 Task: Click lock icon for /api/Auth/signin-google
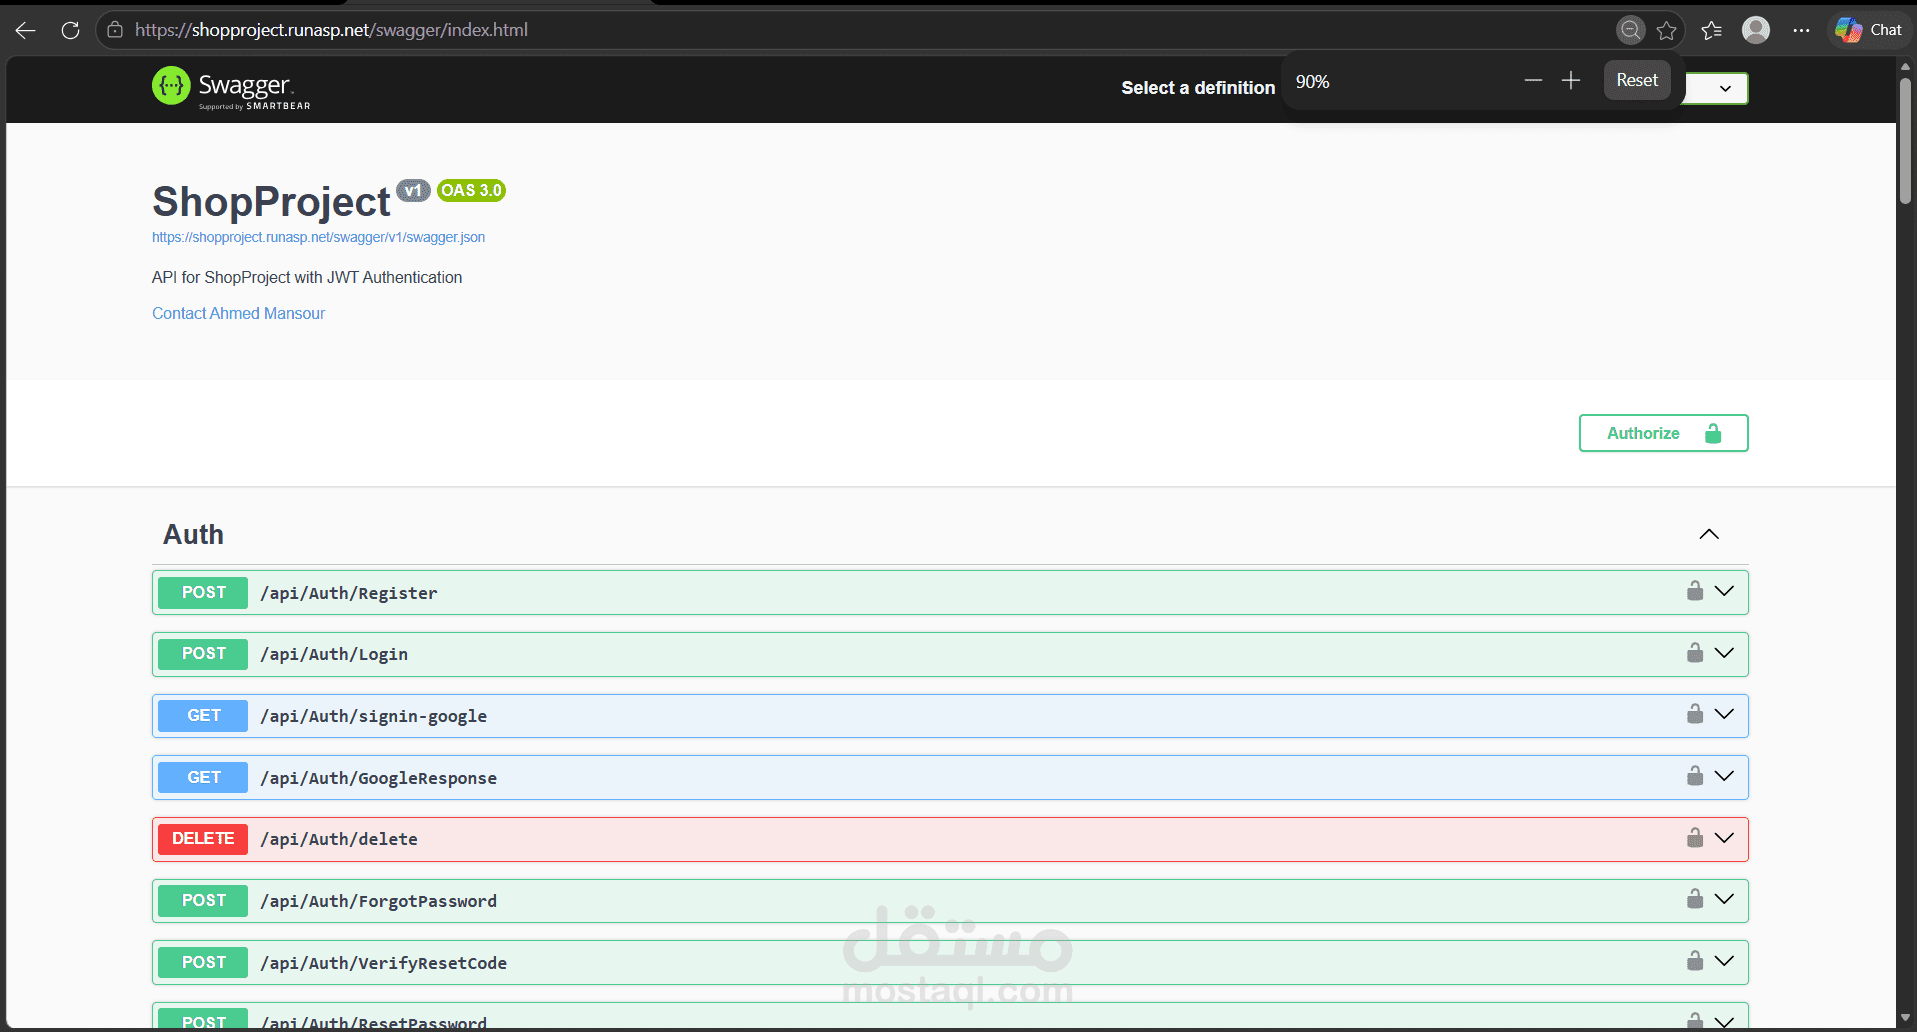click(1695, 714)
